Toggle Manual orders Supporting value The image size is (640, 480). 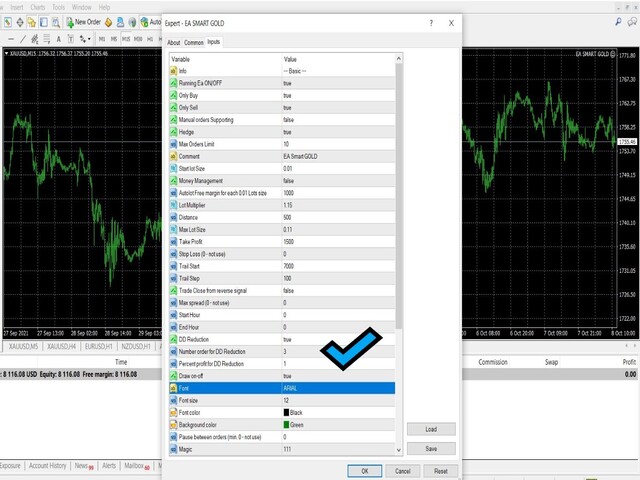(x=338, y=120)
